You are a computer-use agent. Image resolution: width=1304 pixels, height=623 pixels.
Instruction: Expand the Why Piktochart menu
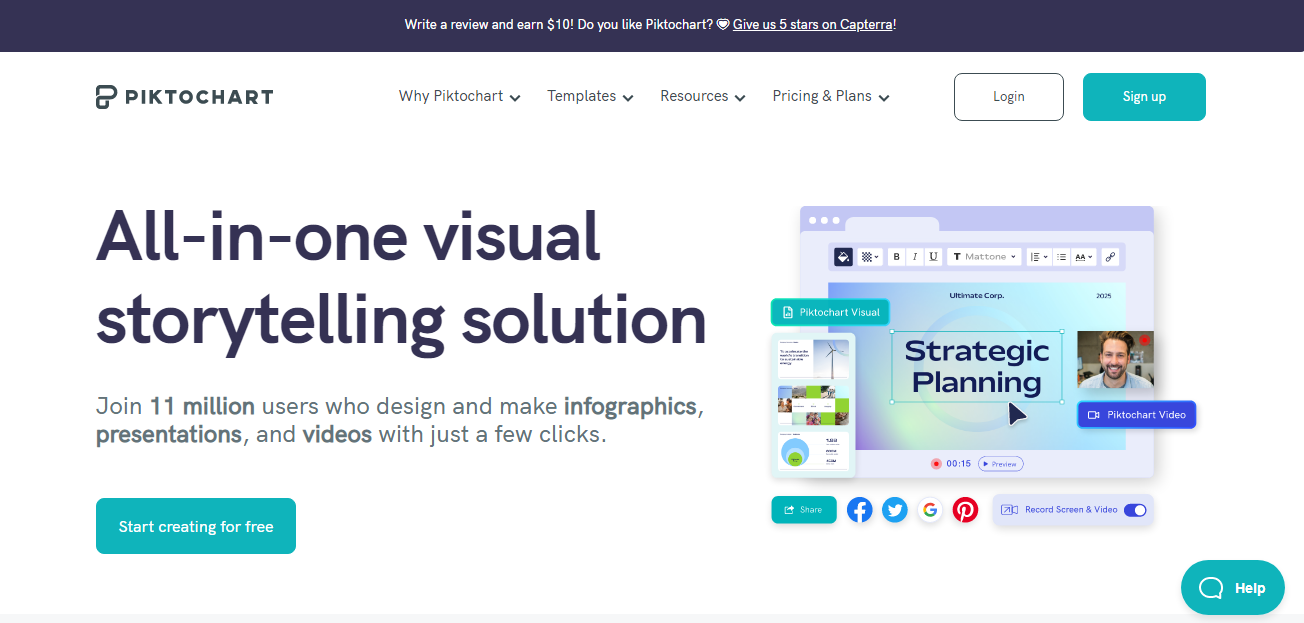459,97
